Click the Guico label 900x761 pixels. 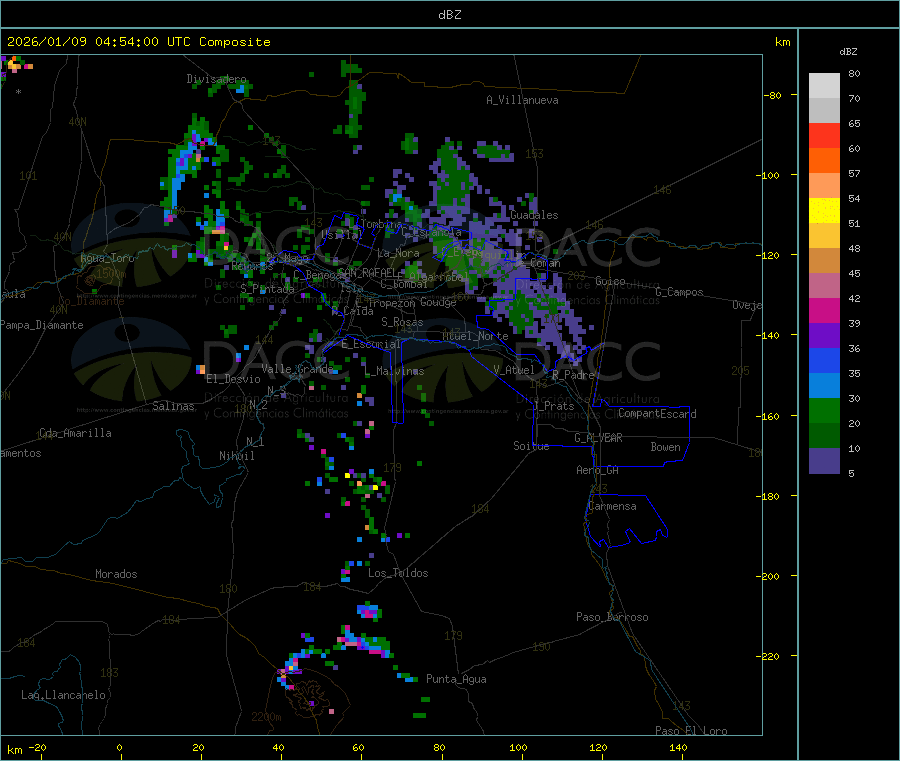pyautogui.click(x=610, y=281)
